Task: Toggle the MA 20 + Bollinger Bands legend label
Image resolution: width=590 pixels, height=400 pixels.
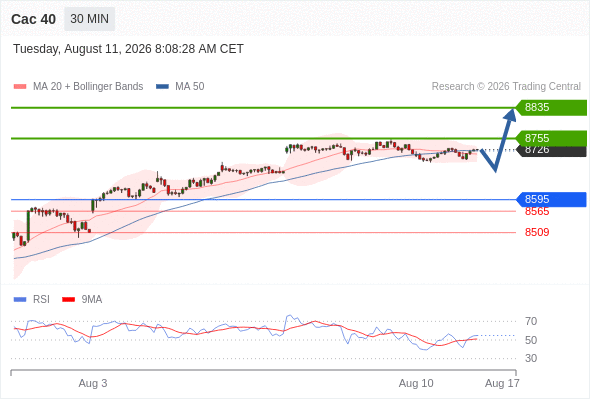Action: pyautogui.click(x=88, y=87)
